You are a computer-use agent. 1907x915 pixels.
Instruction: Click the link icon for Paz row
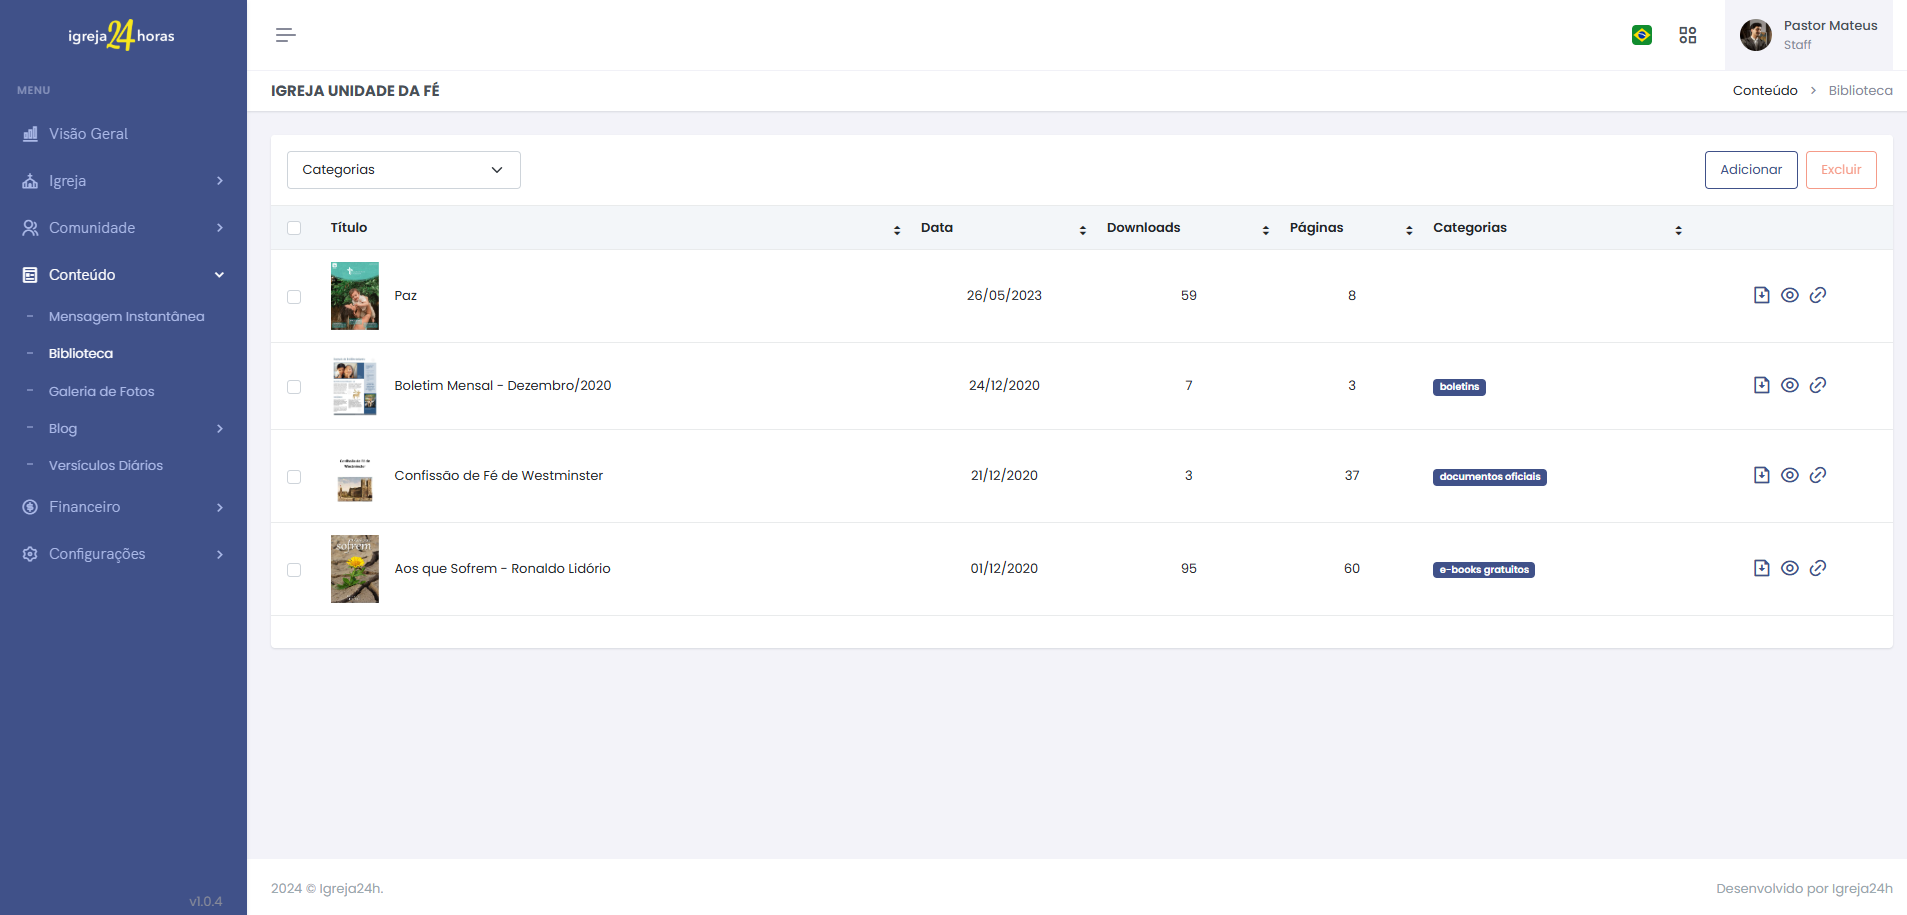click(1817, 295)
